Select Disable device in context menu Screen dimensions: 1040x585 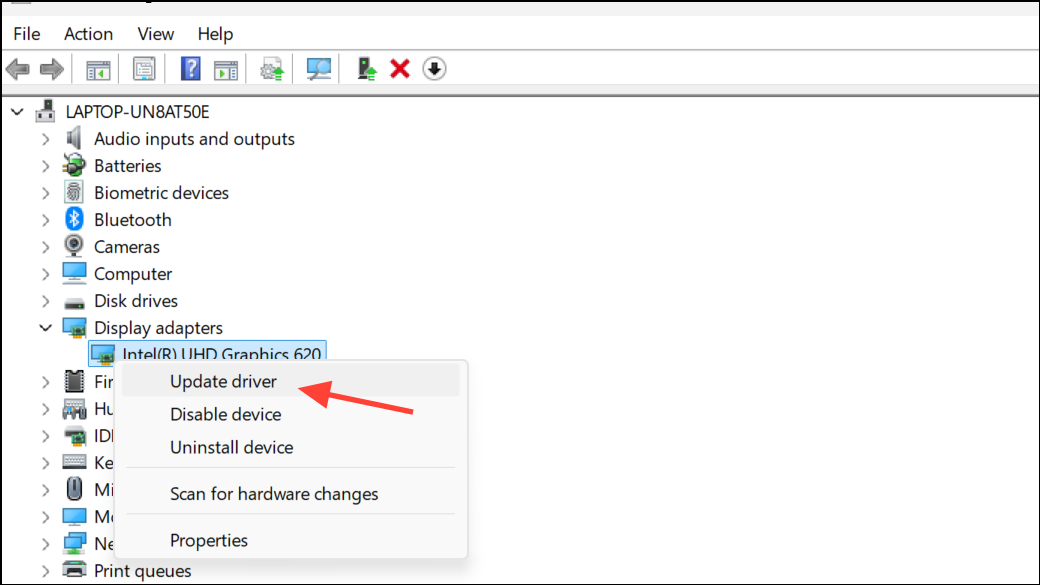coord(225,414)
